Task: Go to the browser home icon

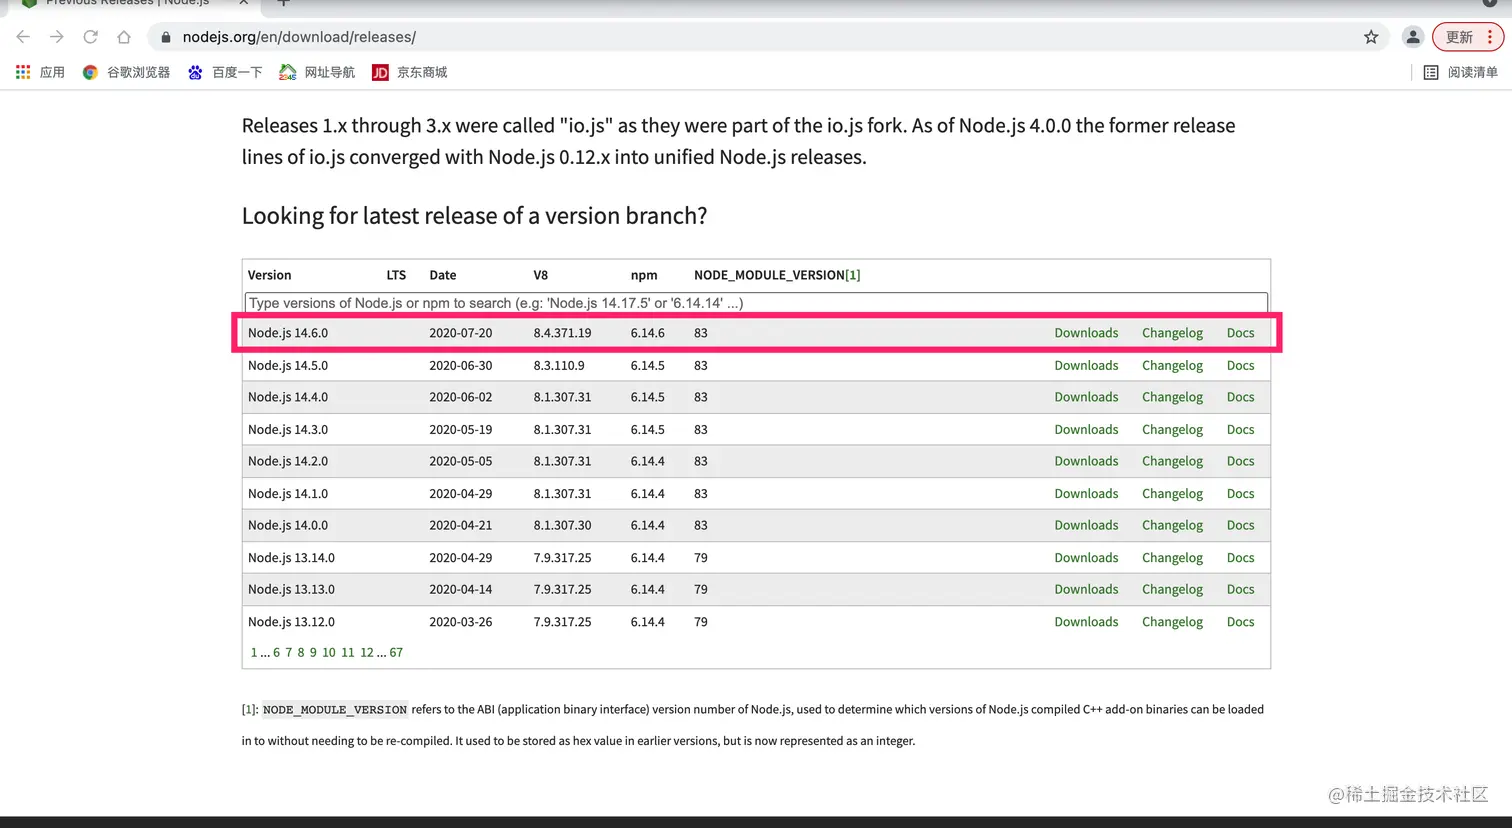Action: point(124,37)
